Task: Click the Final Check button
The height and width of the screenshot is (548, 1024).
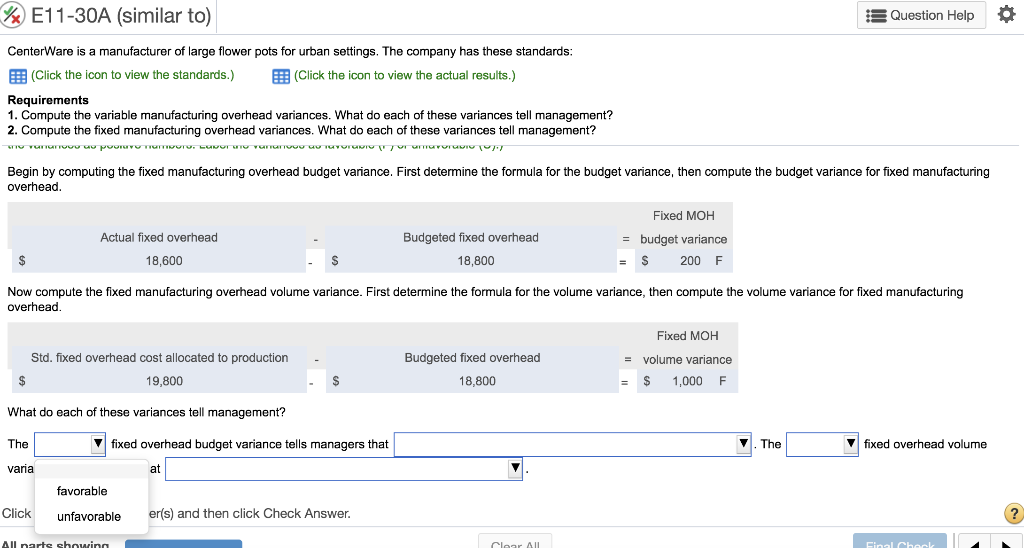Action: pos(899,543)
